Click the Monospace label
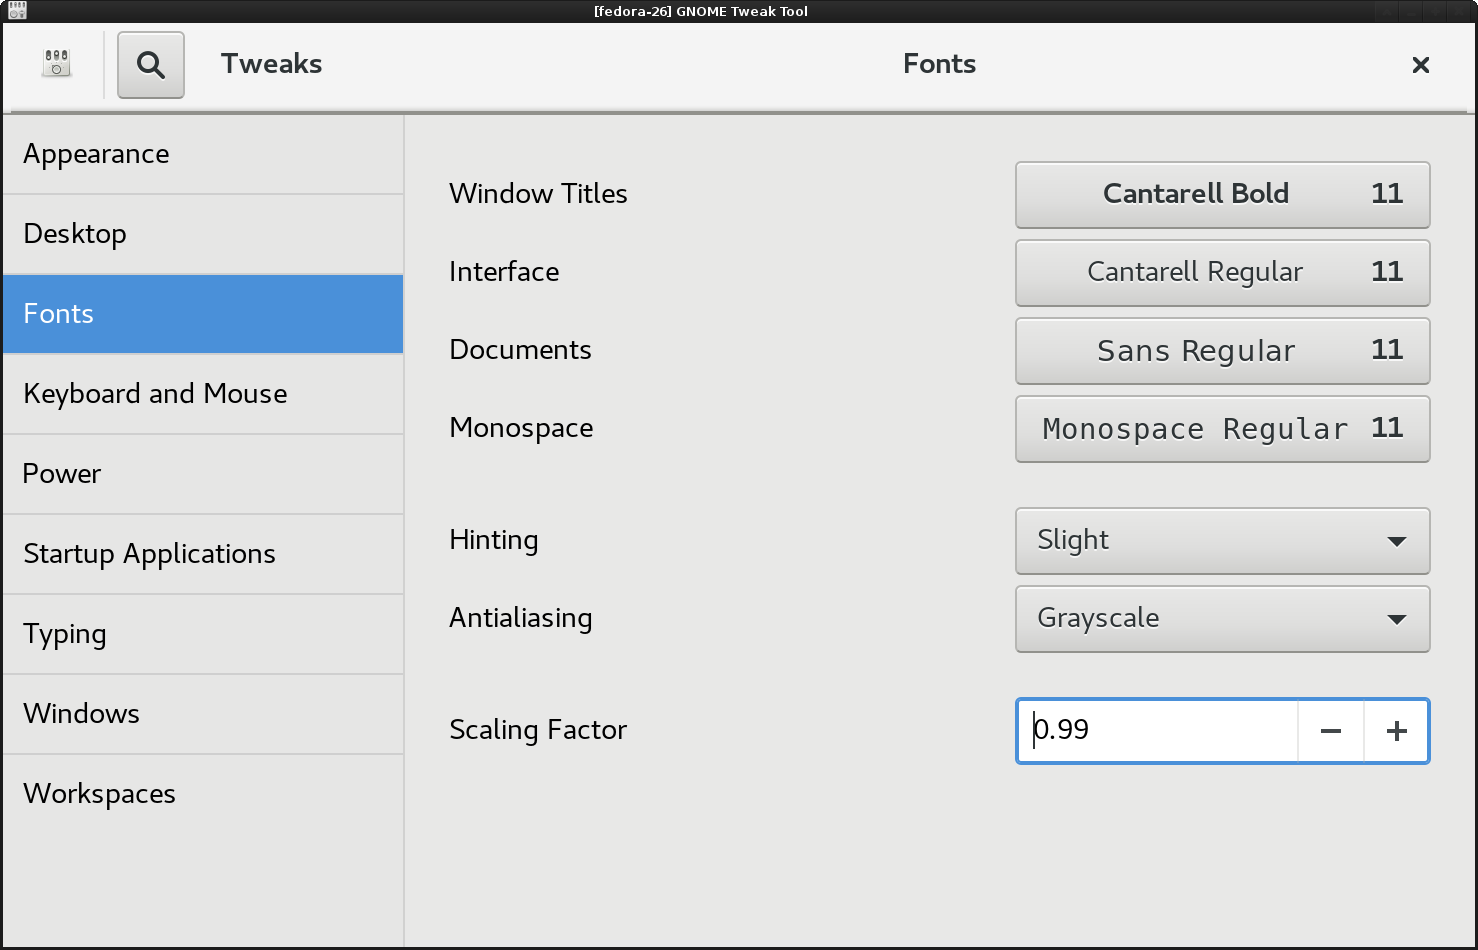 [521, 428]
